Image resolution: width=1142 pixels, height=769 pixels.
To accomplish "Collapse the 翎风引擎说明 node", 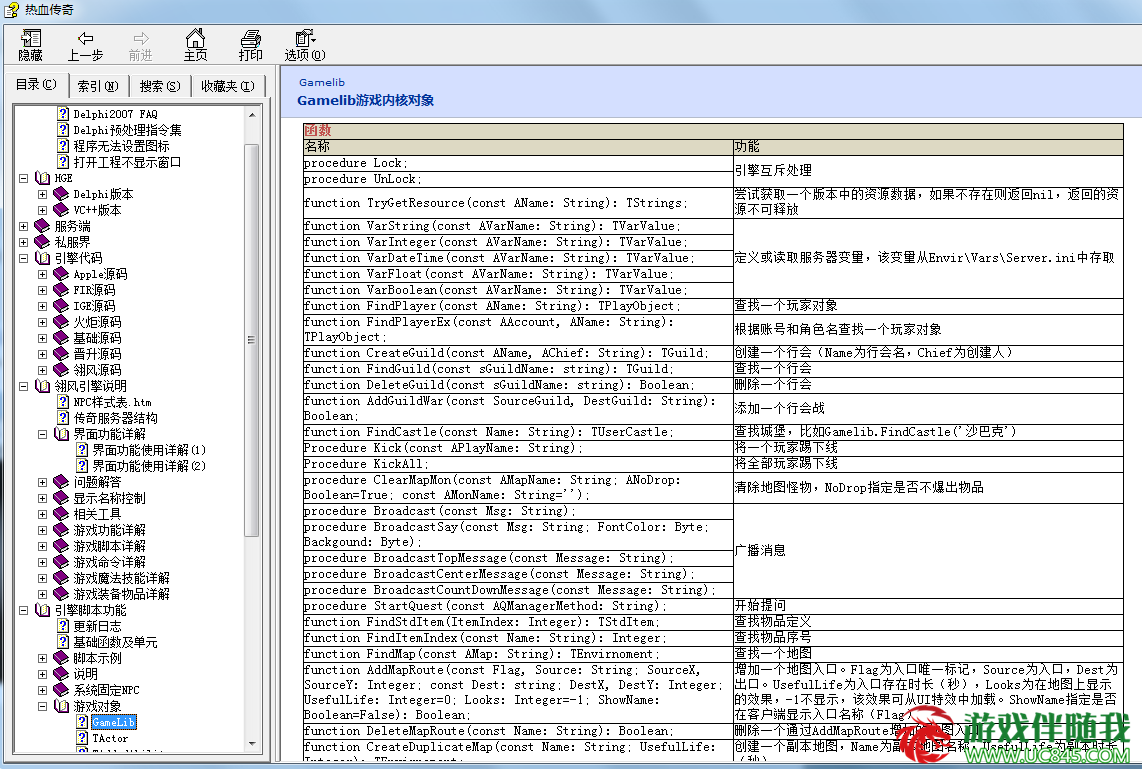I will coord(23,386).
